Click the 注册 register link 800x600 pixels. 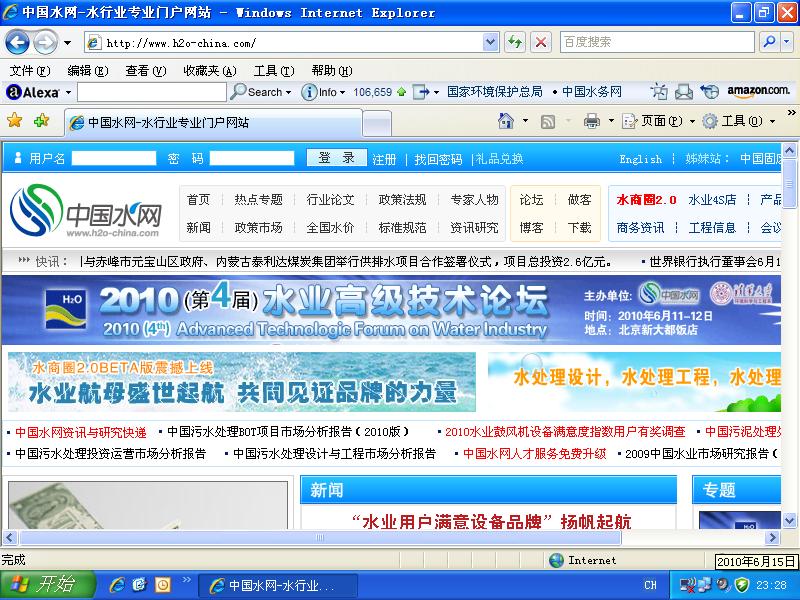pos(384,159)
